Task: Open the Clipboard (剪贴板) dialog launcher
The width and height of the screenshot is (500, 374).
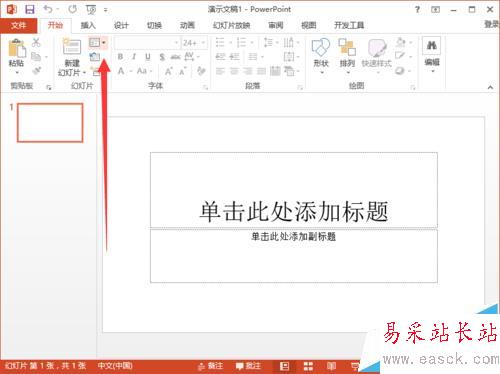Action: (x=49, y=87)
